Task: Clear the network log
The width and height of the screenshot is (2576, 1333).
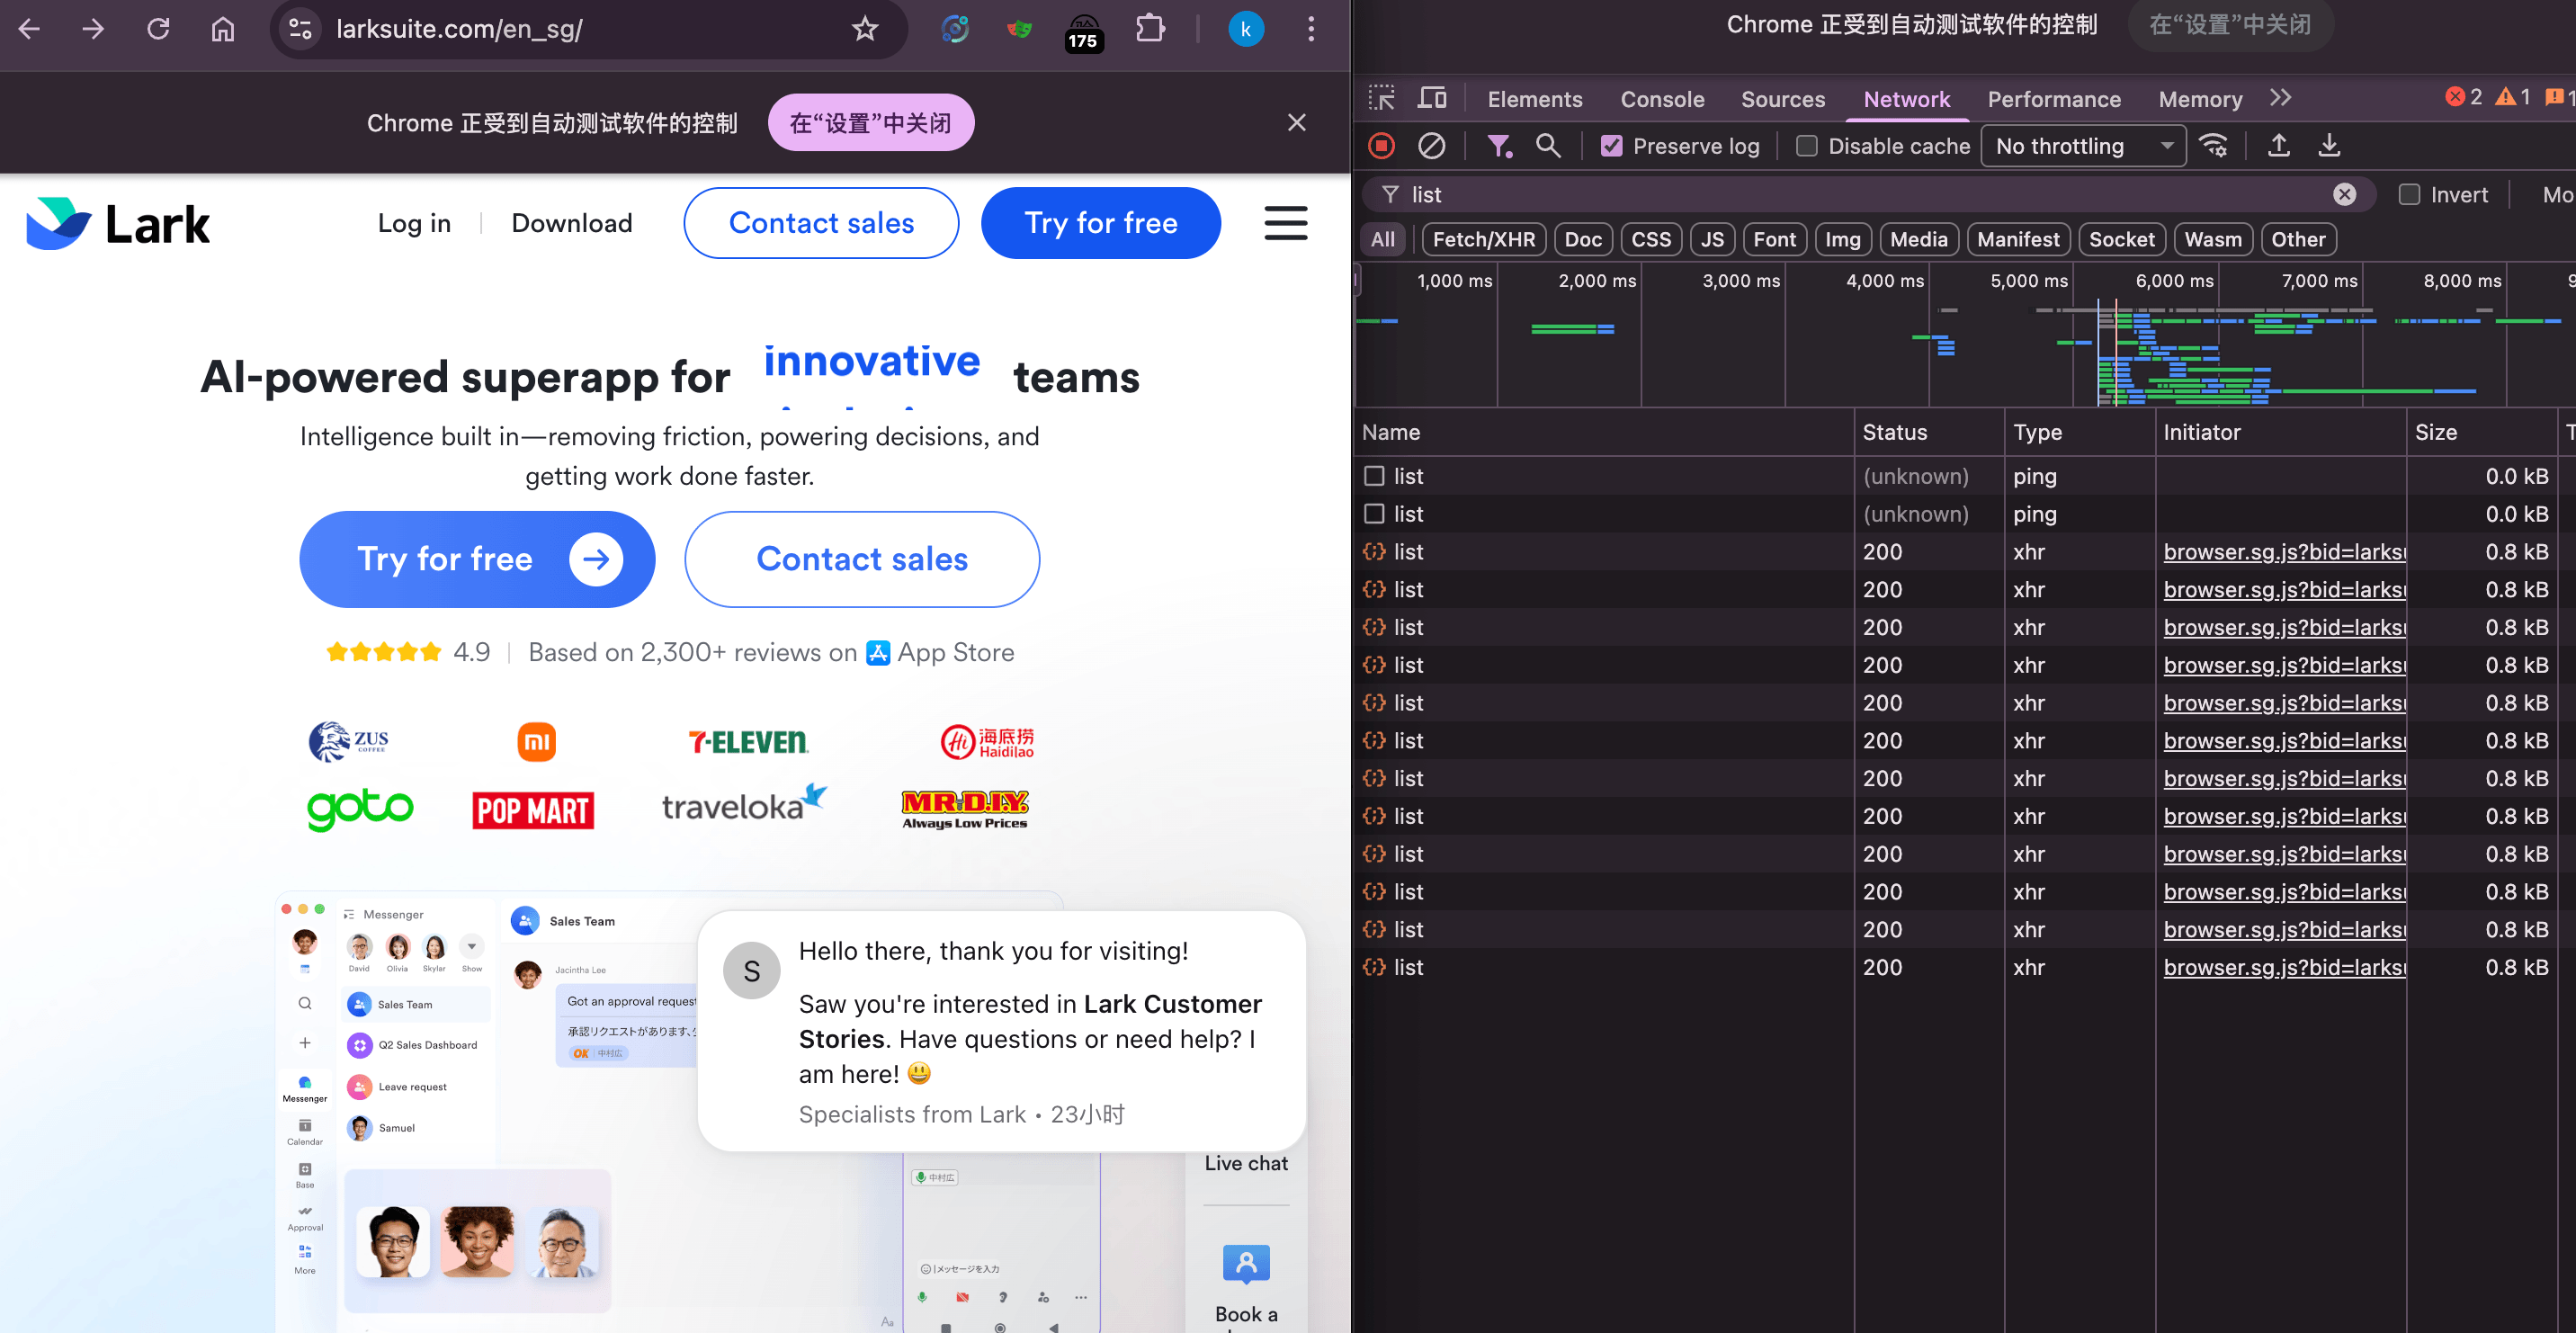Action: [x=1431, y=146]
